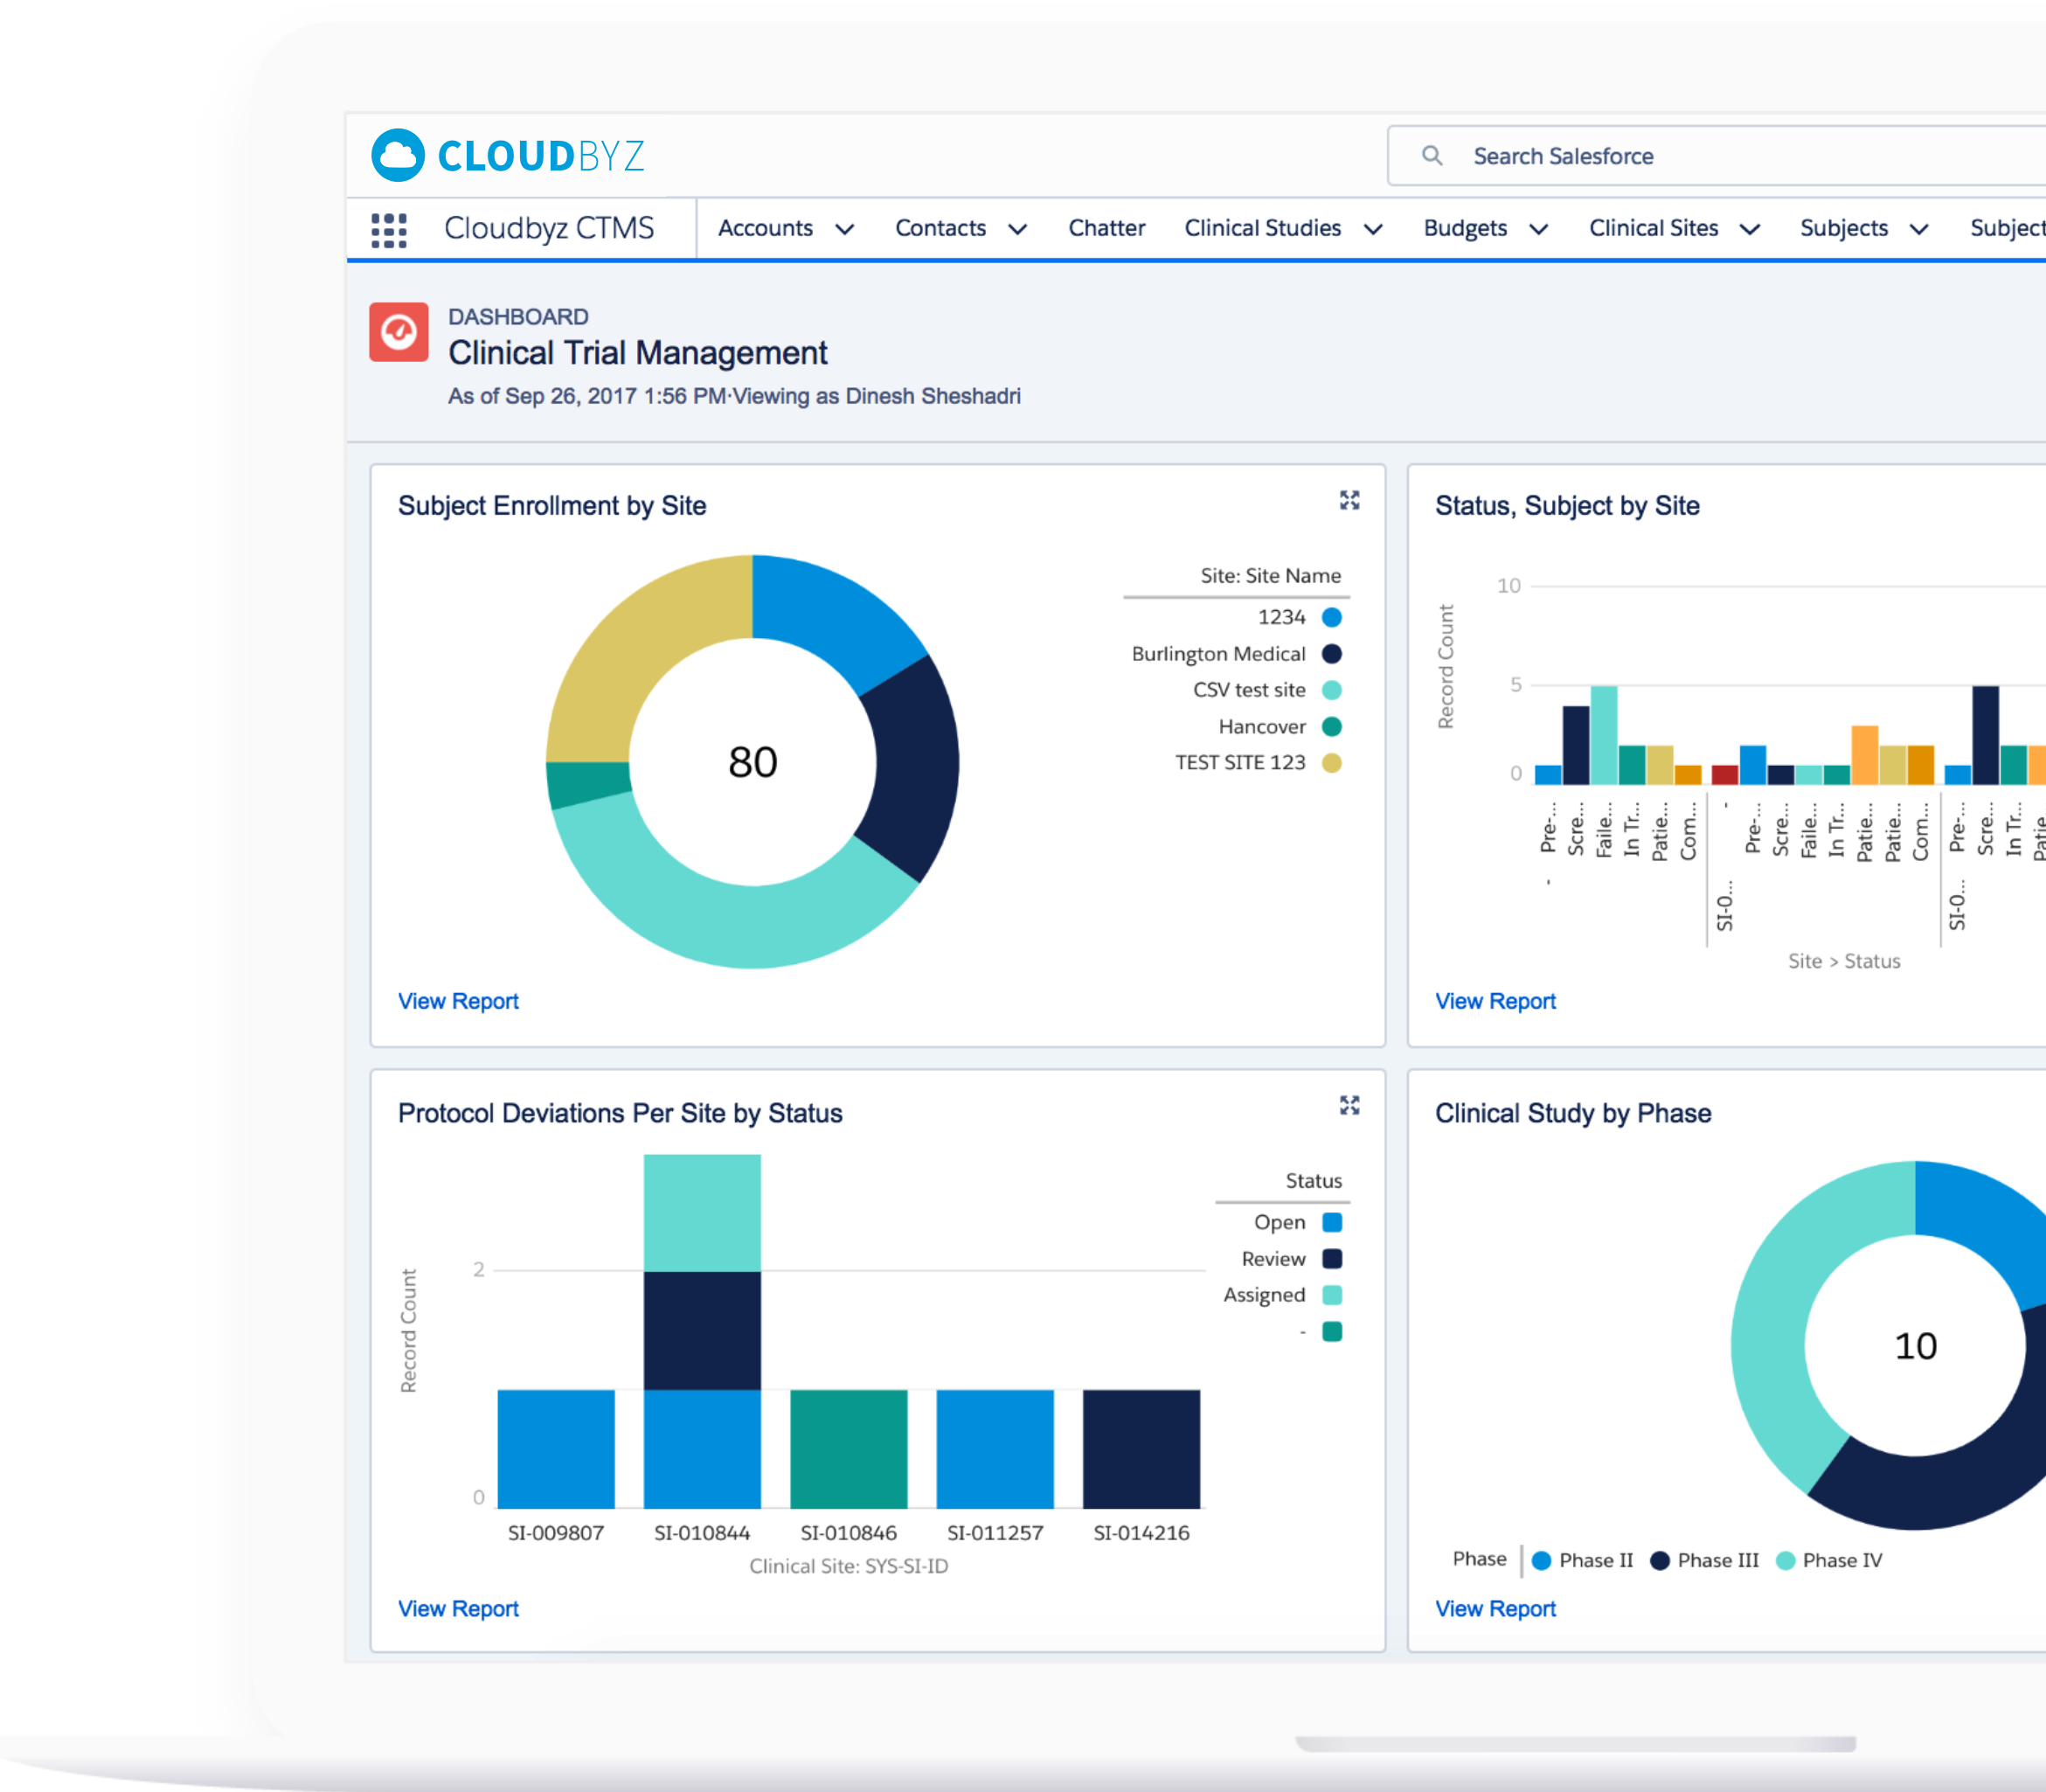2046x1792 pixels.
Task: Open the Accounts tab dropdown arrow
Action: point(845,229)
